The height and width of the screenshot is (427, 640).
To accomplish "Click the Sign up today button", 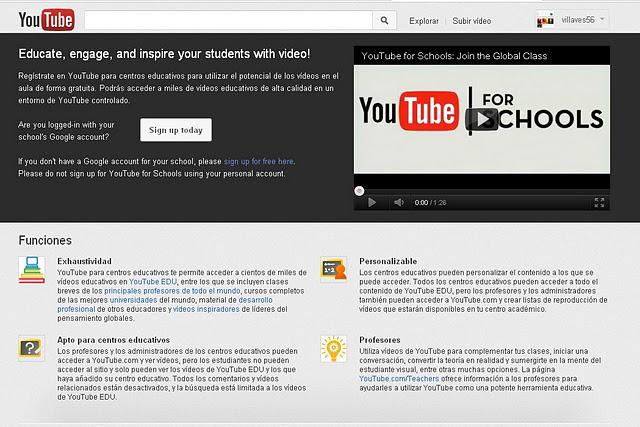I will (176, 130).
